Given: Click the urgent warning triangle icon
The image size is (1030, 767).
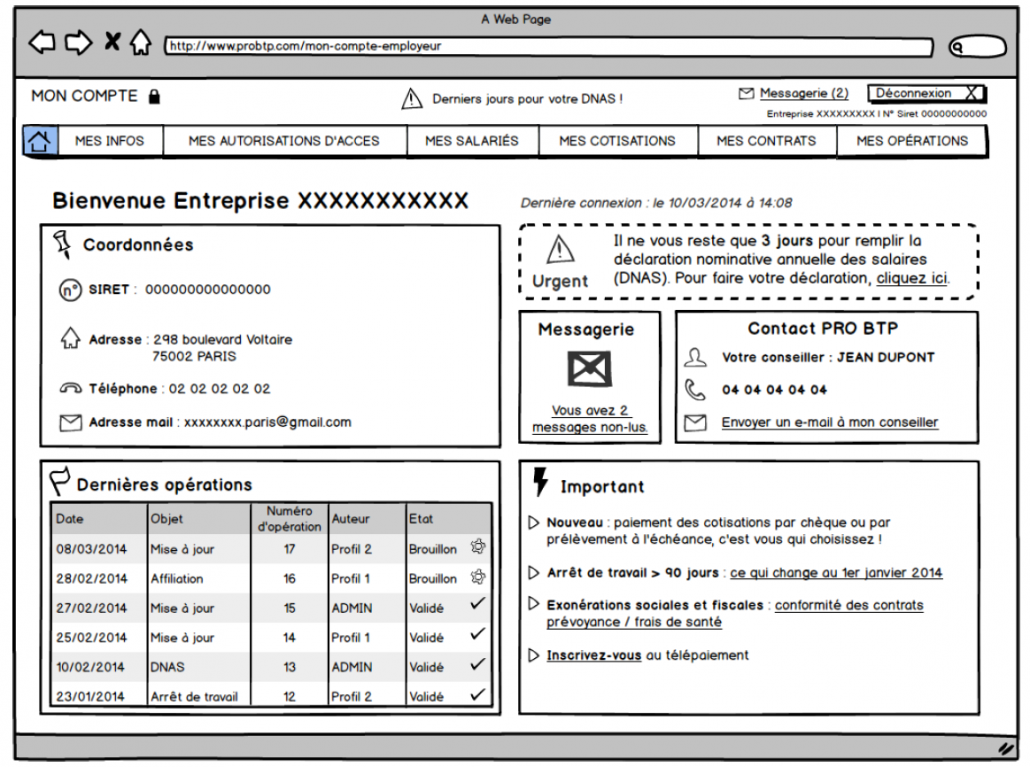Looking at the screenshot, I should click(x=559, y=250).
